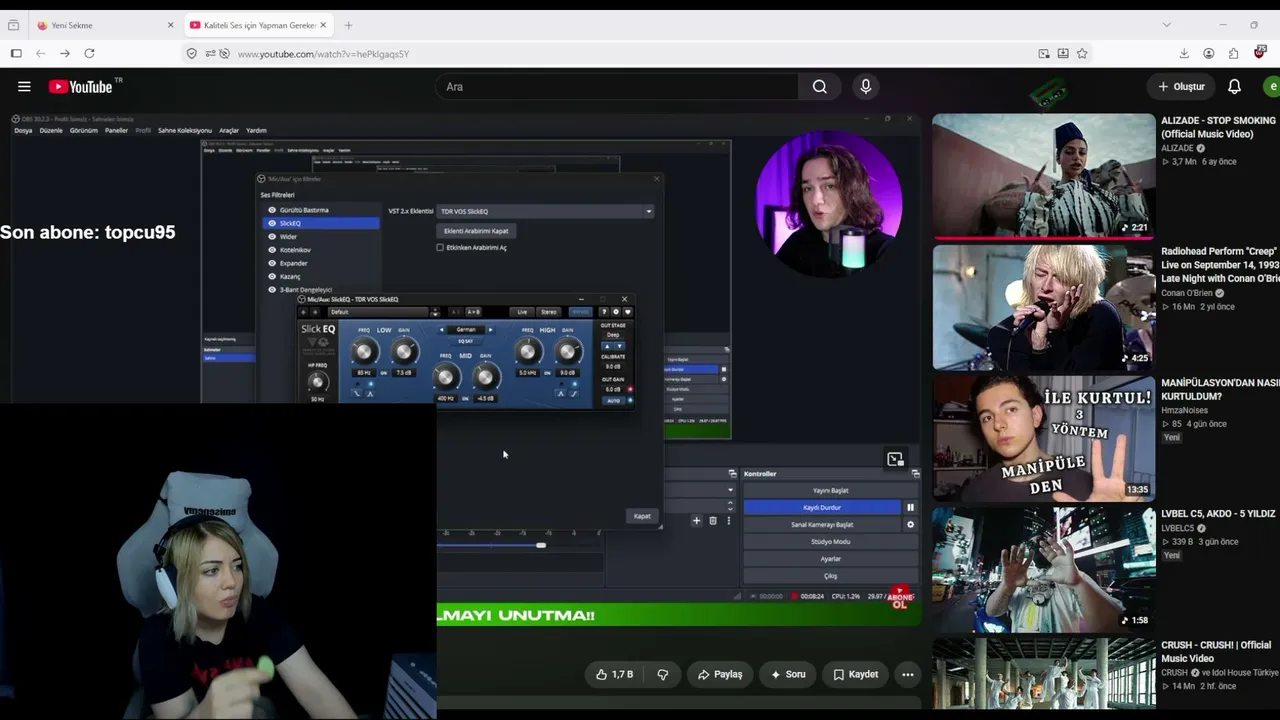Select previous EQ model before German
The image size is (1280, 720).
[x=442, y=330]
